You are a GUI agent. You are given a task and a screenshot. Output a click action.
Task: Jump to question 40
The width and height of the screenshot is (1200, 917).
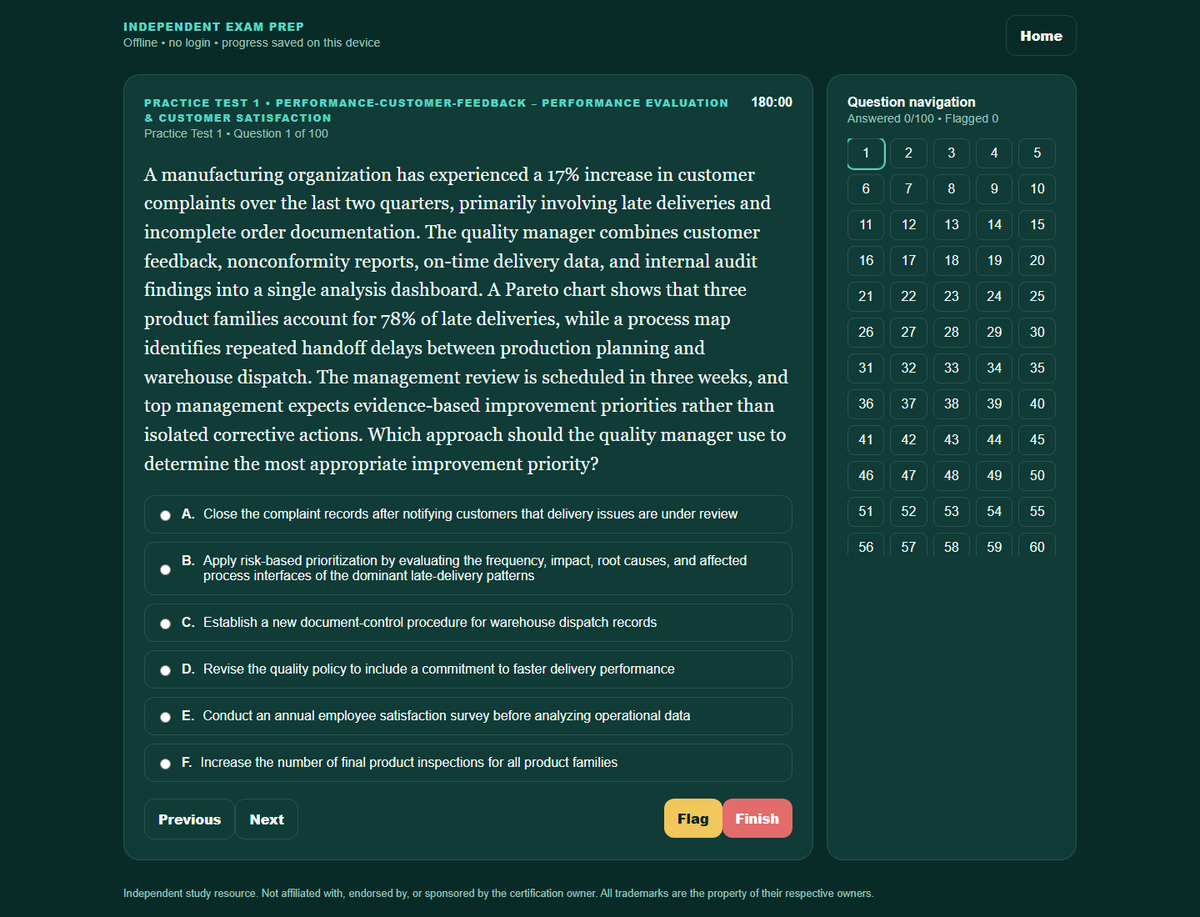point(1037,405)
